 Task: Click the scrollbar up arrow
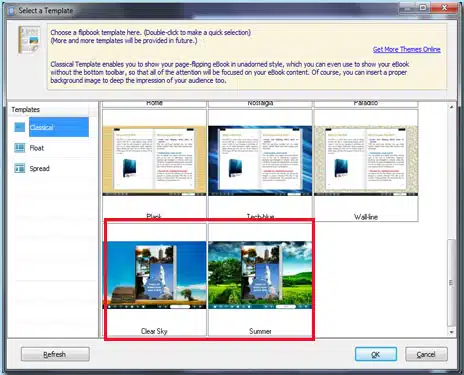[x=451, y=107]
